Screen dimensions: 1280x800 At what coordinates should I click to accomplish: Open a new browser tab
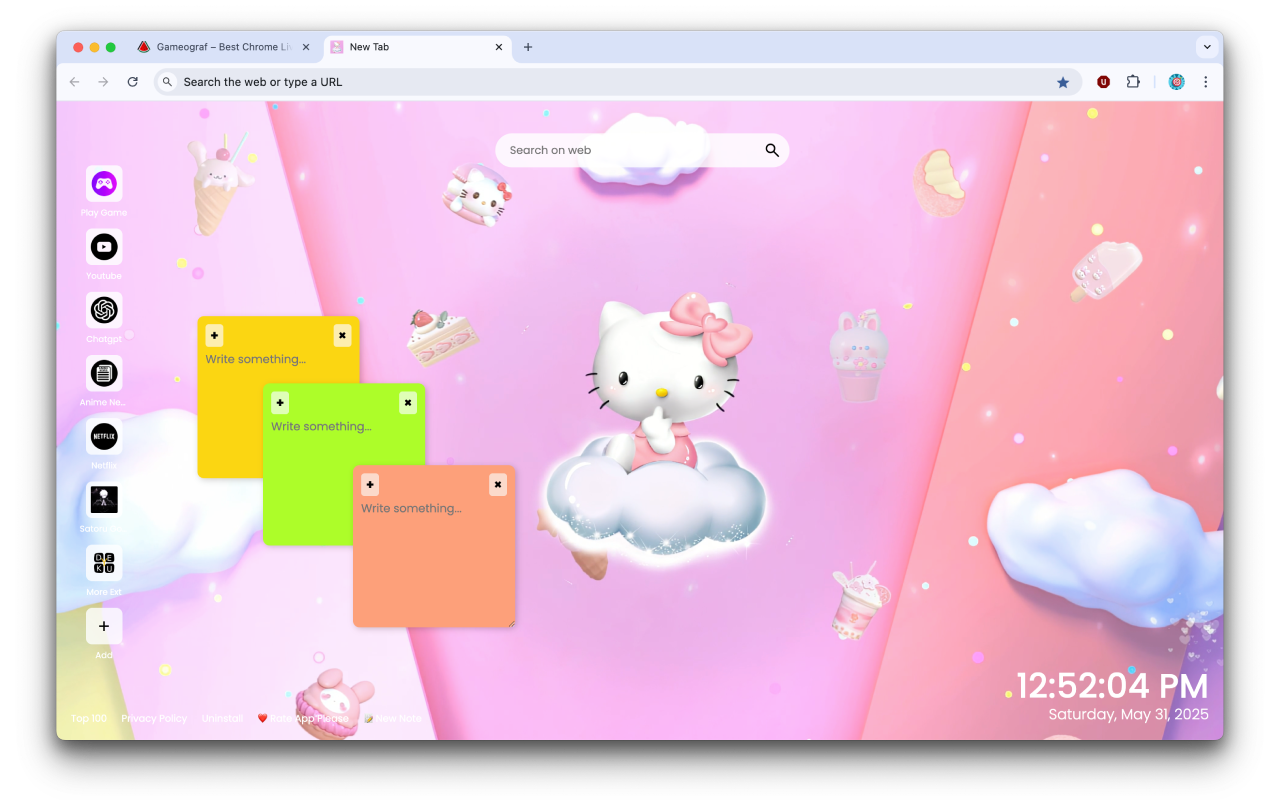(x=528, y=46)
